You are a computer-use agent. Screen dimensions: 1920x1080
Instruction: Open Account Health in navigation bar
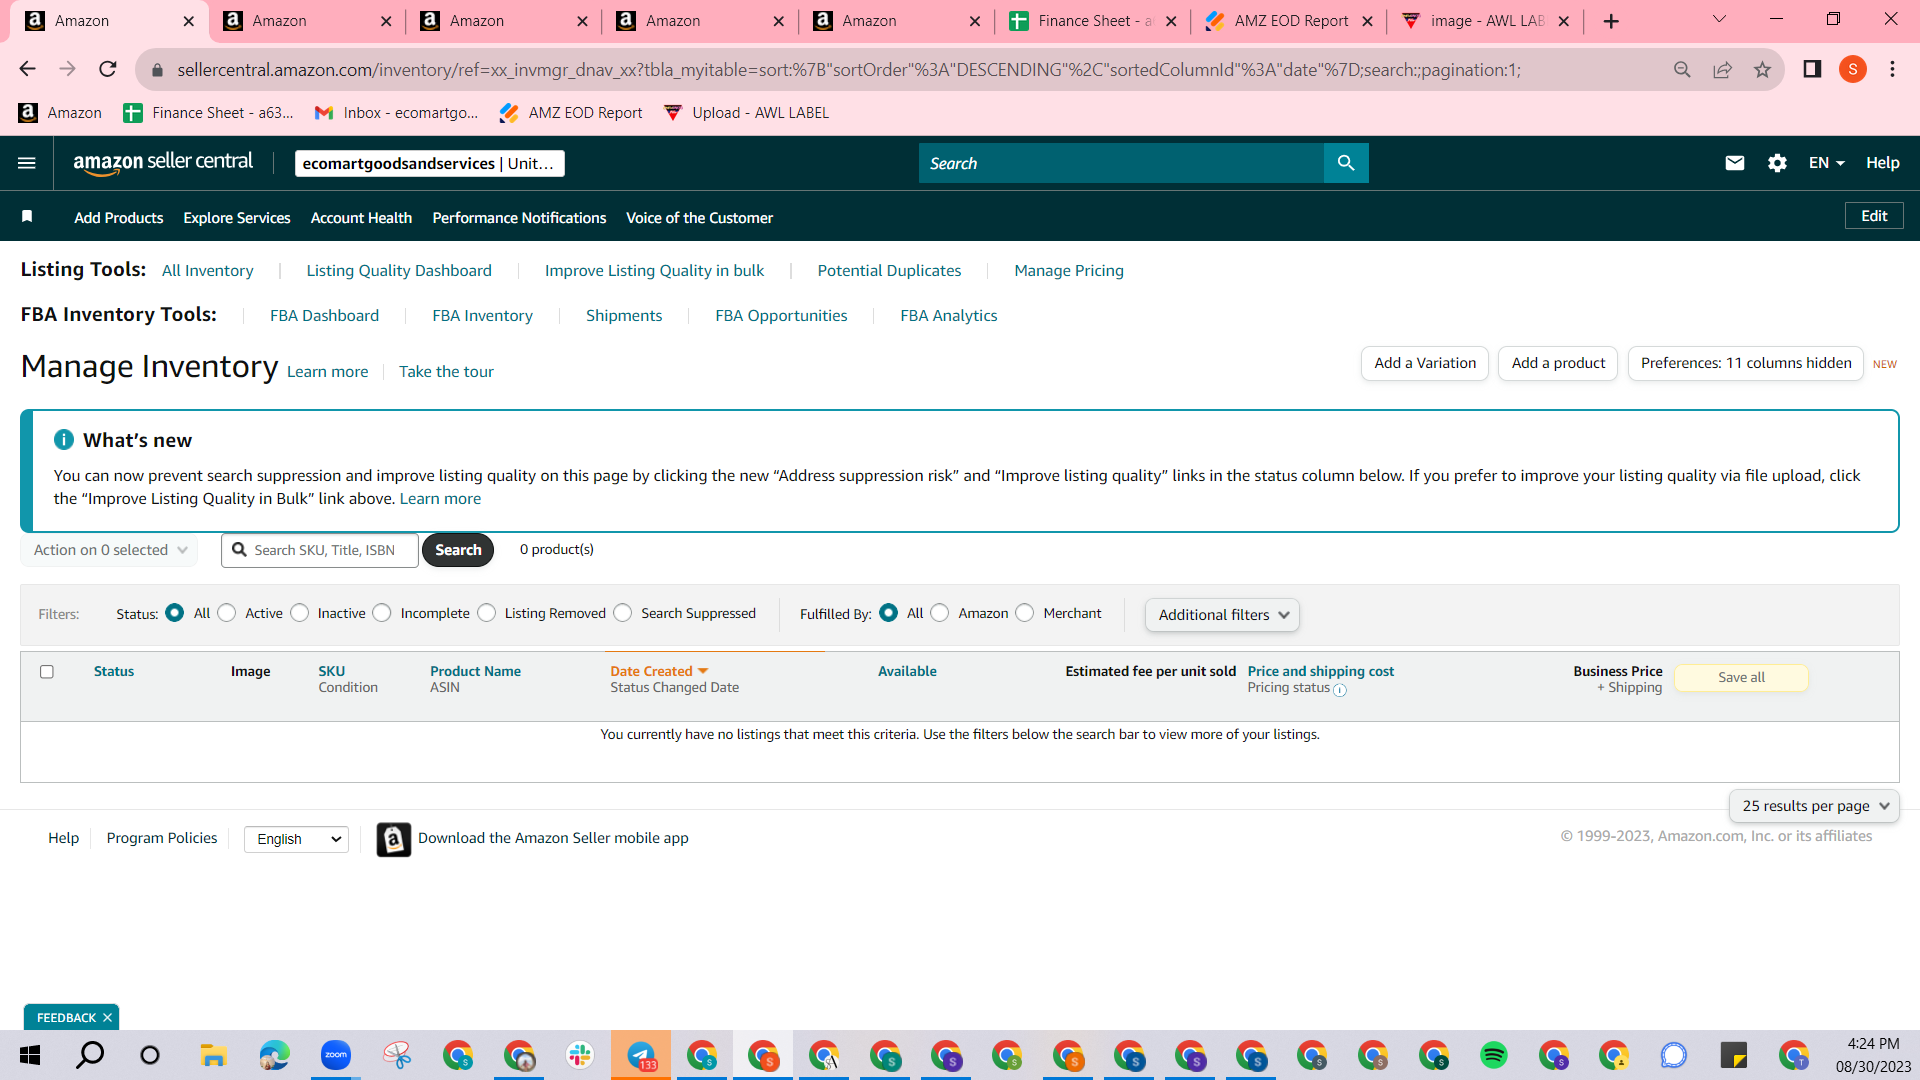361,217
